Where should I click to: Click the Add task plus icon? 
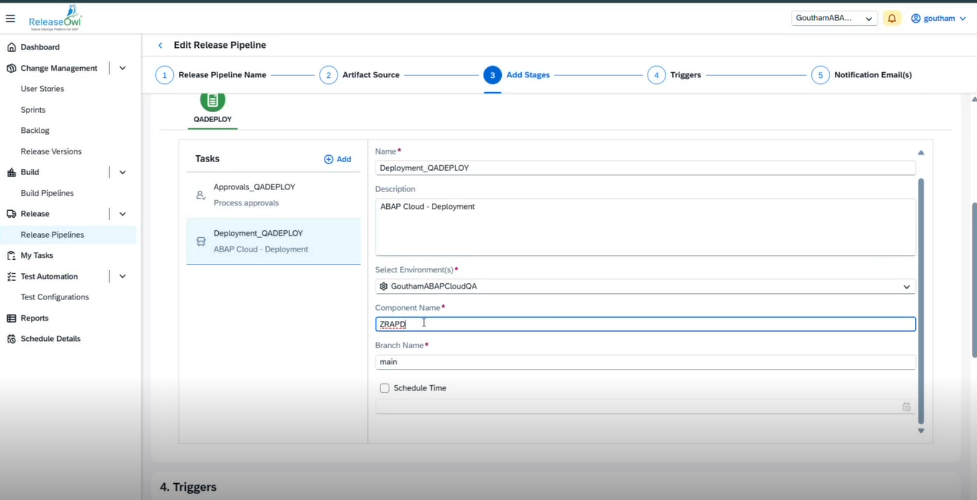click(329, 159)
